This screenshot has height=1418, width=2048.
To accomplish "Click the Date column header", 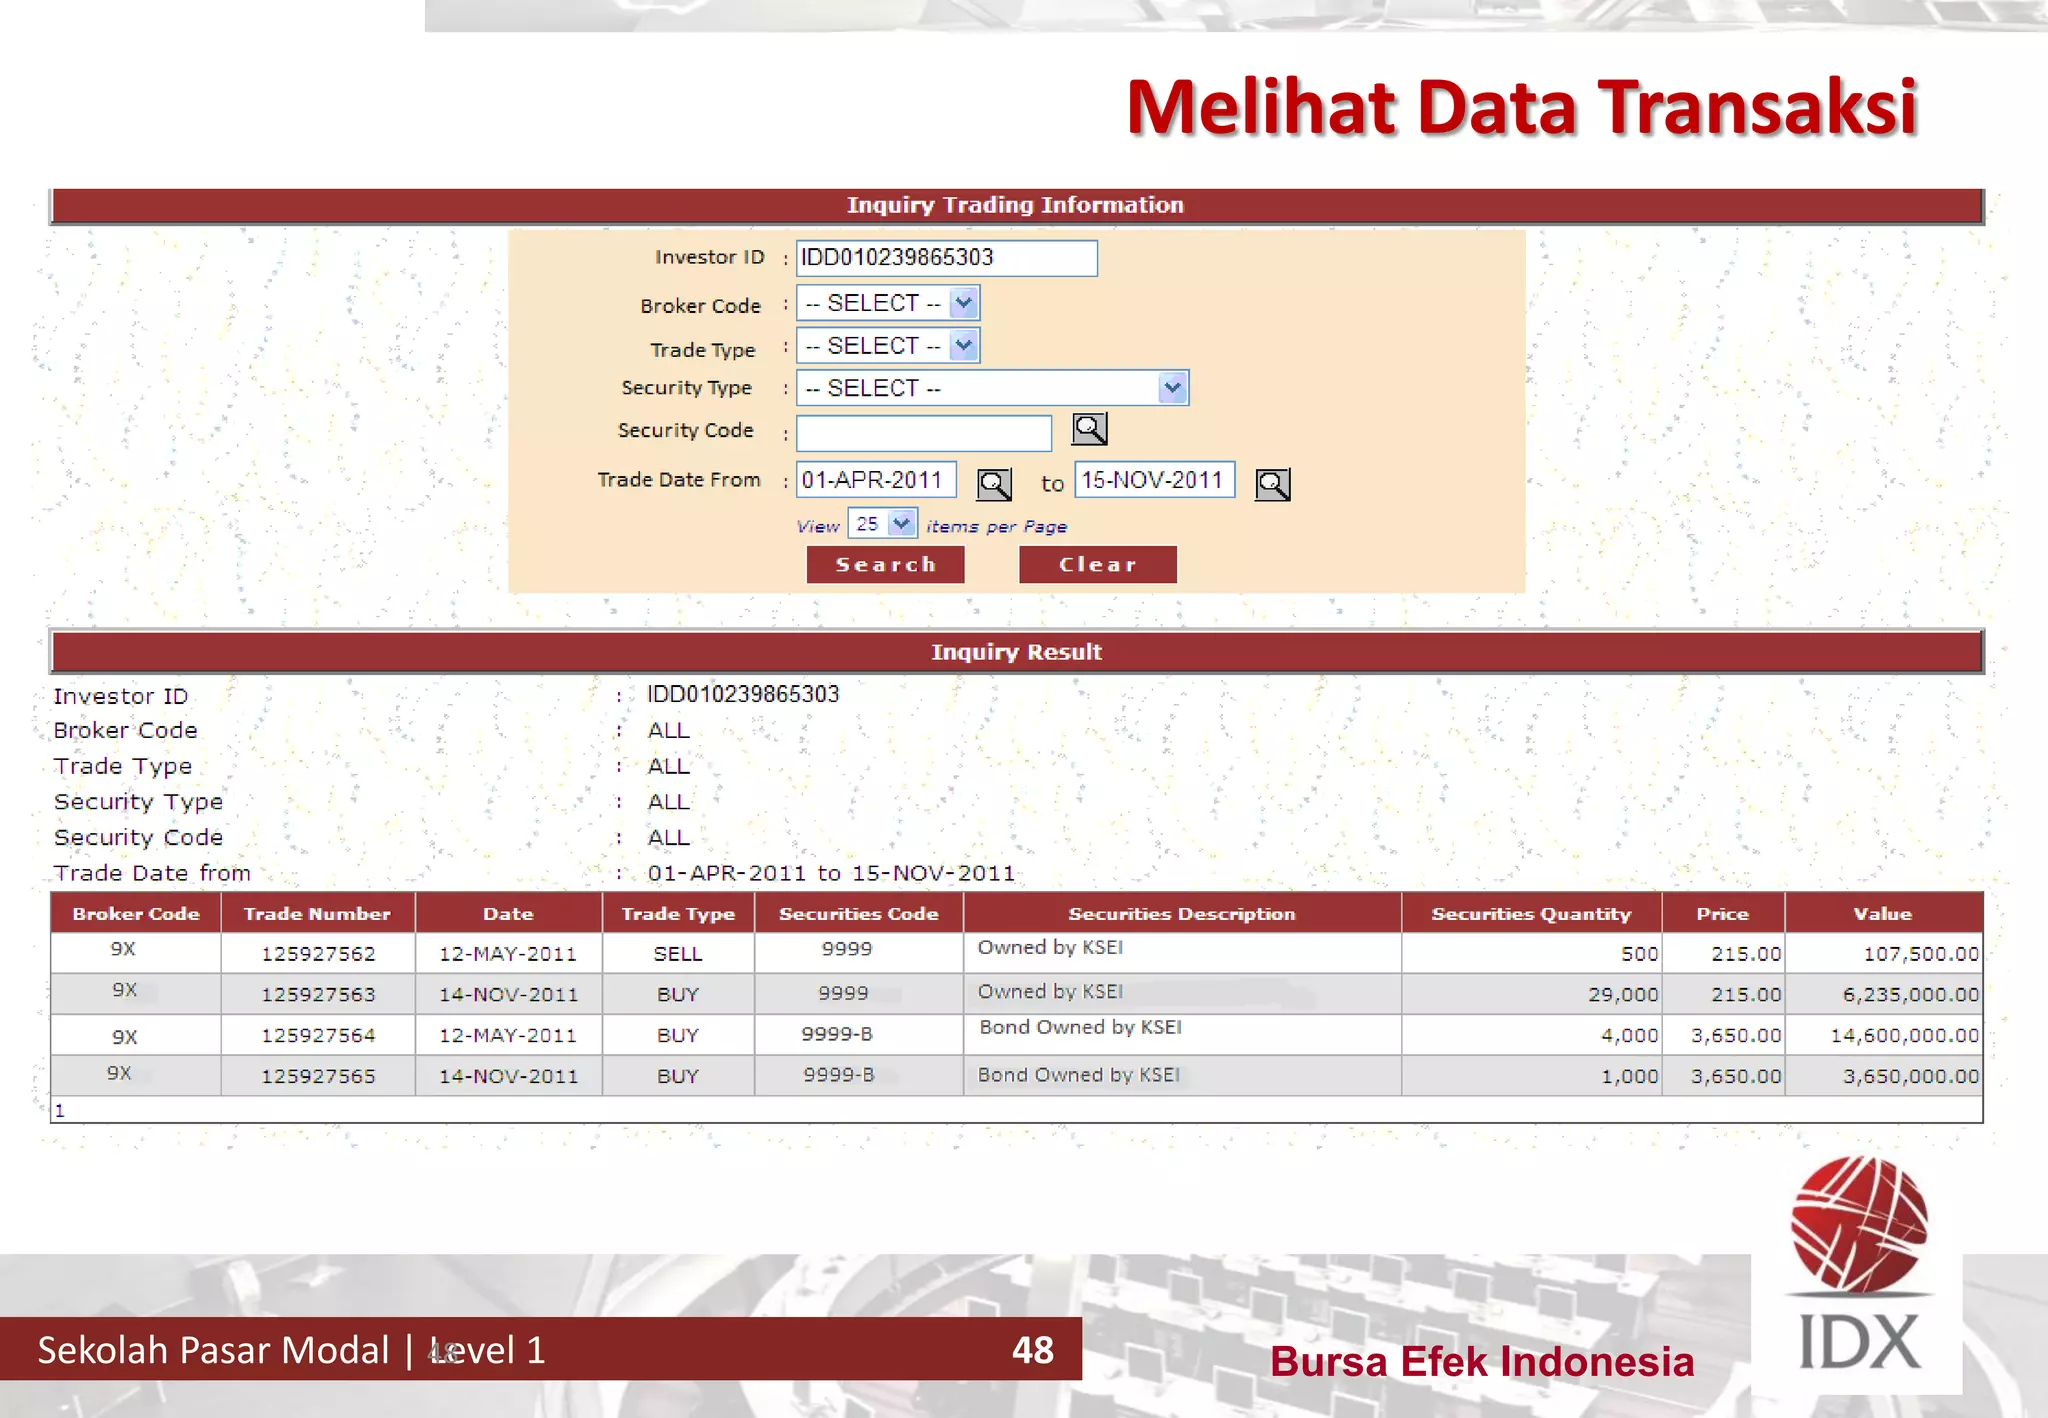I will pyautogui.click(x=508, y=913).
